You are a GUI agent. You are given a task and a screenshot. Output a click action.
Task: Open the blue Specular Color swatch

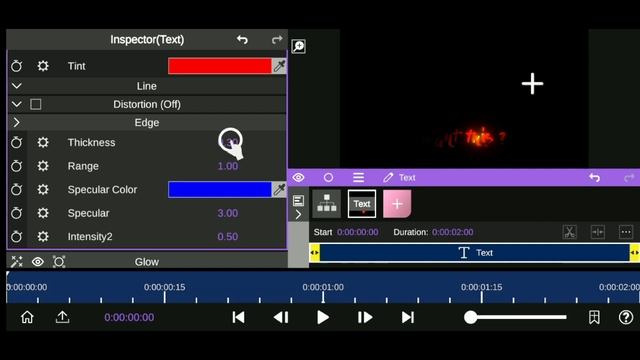click(x=220, y=190)
